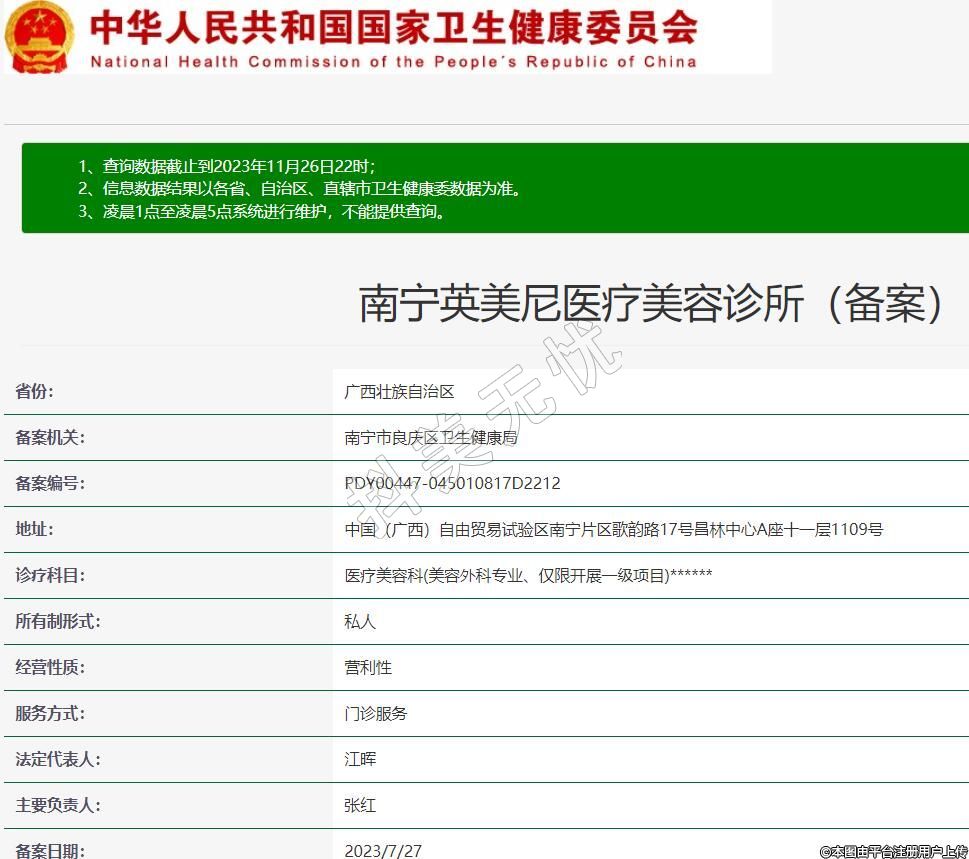Image resolution: width=969 pixels, height=859 pixels.
Task: Click the province value 广西壮族自治区
Action: pos(399,391)
